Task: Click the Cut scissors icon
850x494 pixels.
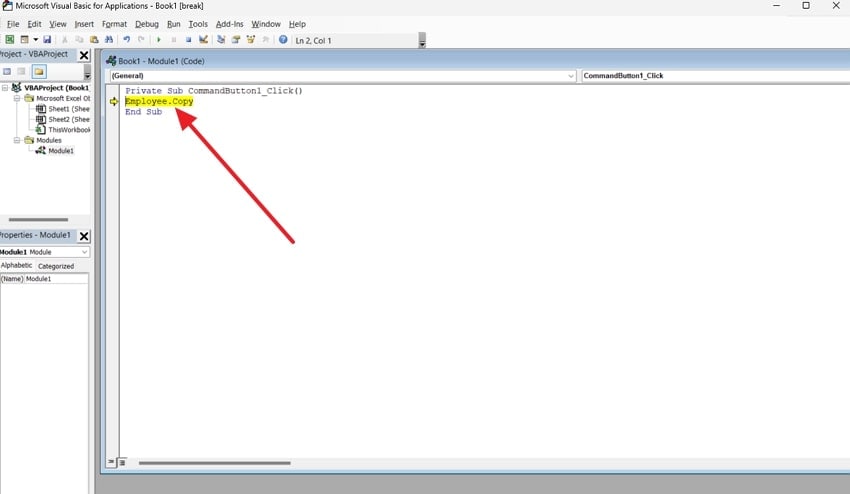Action: click(x=65, y=40)
